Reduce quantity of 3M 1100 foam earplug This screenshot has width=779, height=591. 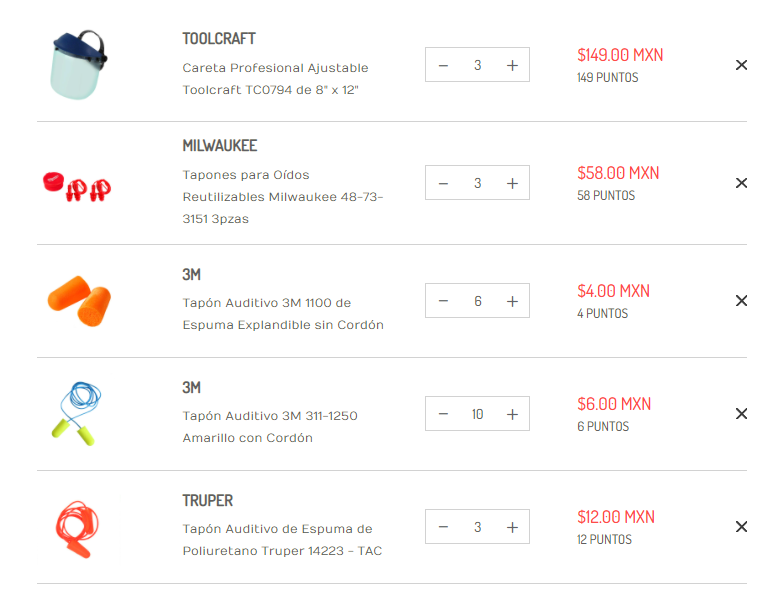point(443,301)
